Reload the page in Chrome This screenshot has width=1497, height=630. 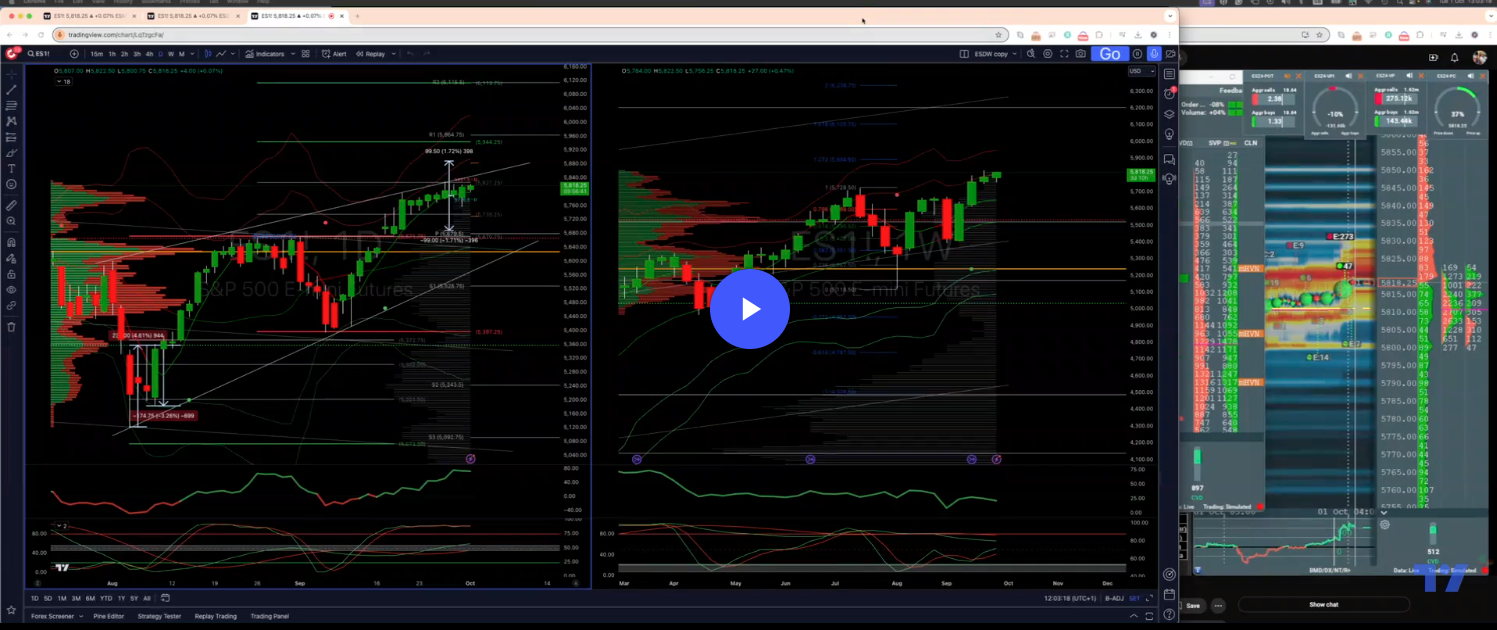pos(41,35)
